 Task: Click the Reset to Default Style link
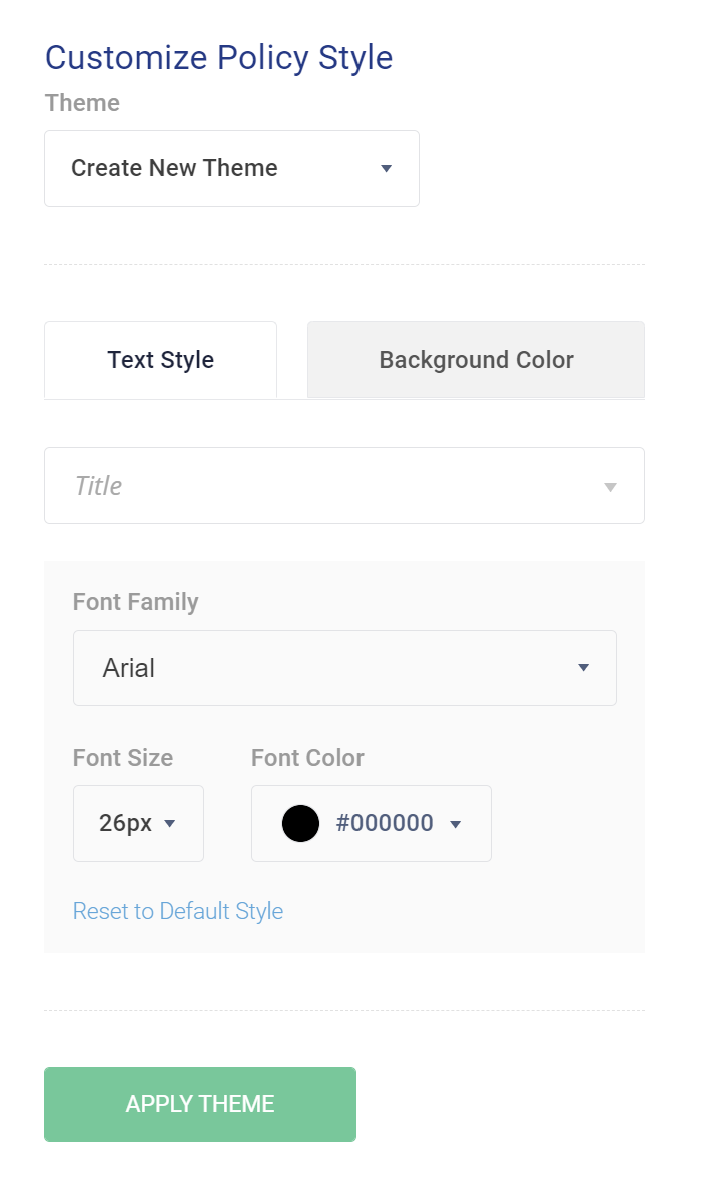point(178,911)
